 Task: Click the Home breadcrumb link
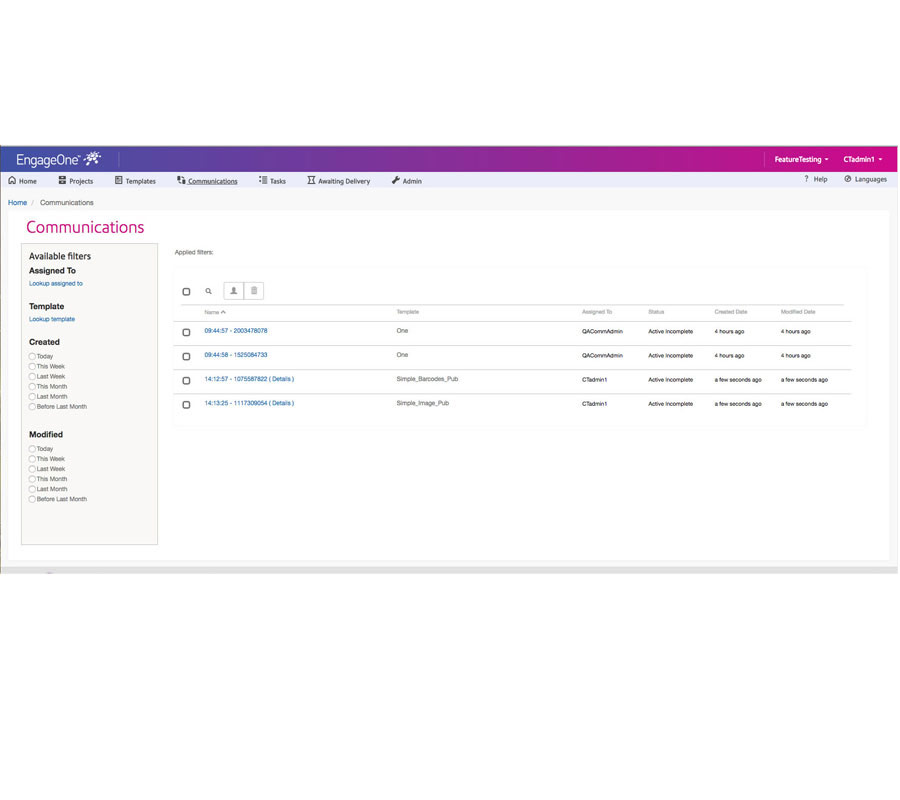click(x=18, y=203)
